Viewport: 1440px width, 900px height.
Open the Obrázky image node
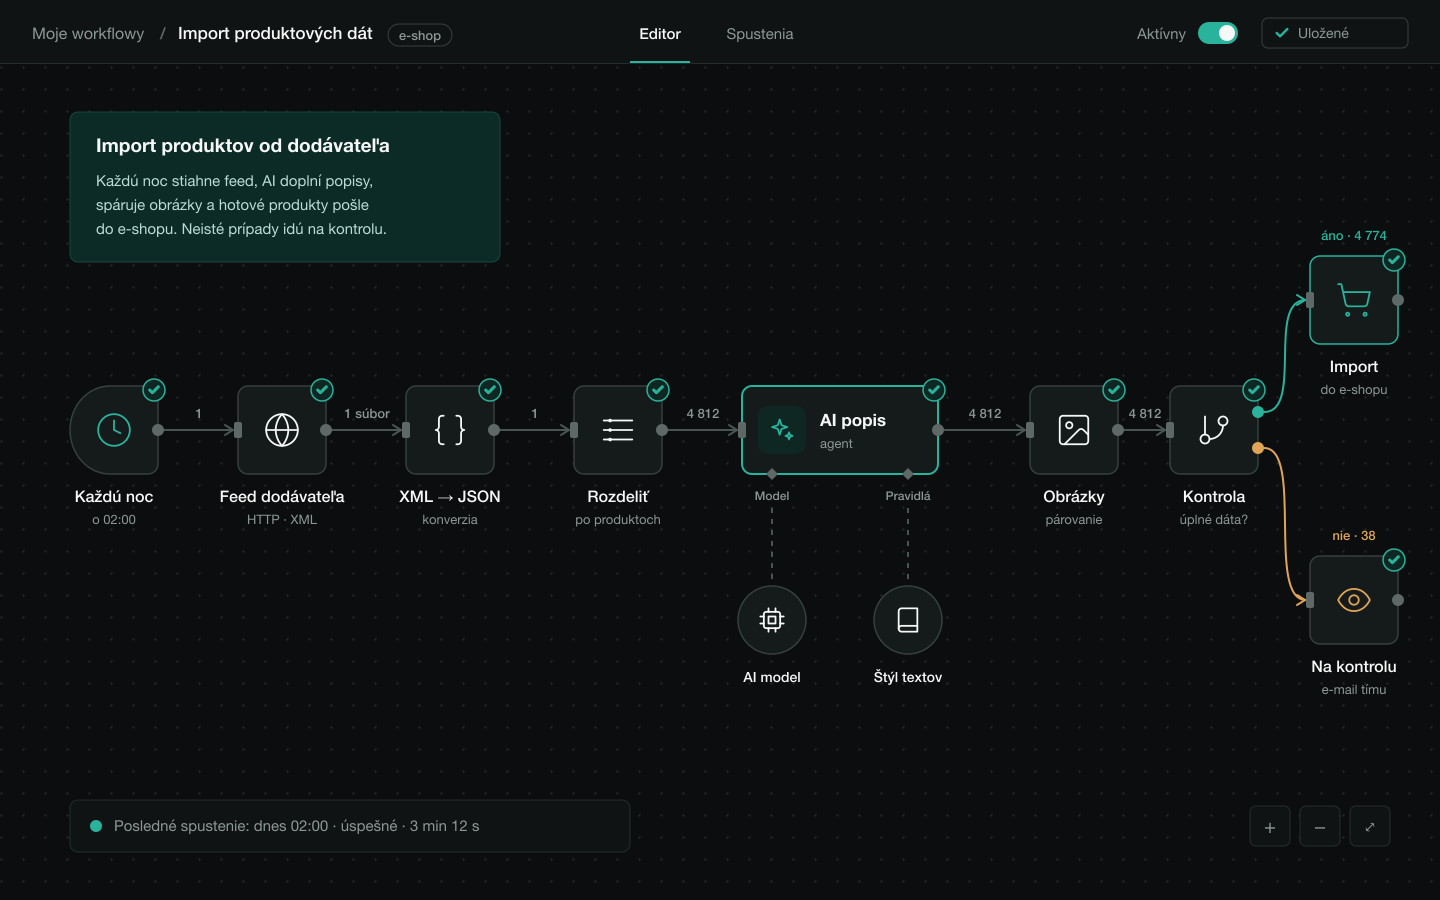[1074, 430]
